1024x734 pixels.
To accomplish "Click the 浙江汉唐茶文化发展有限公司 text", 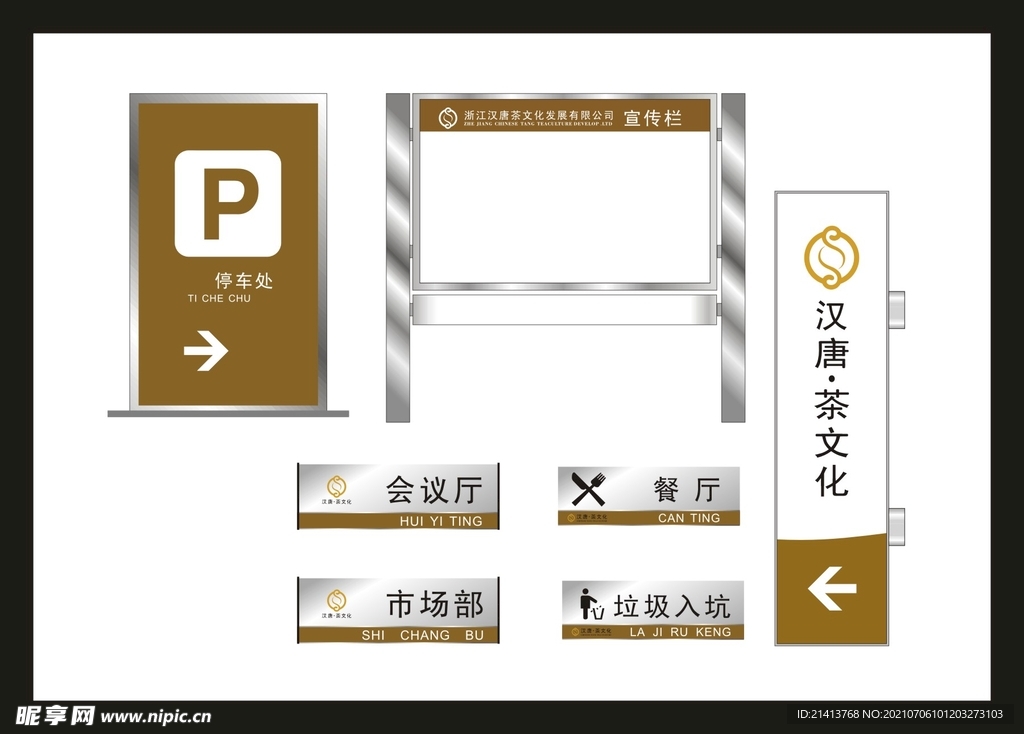I will click(539, 115).
